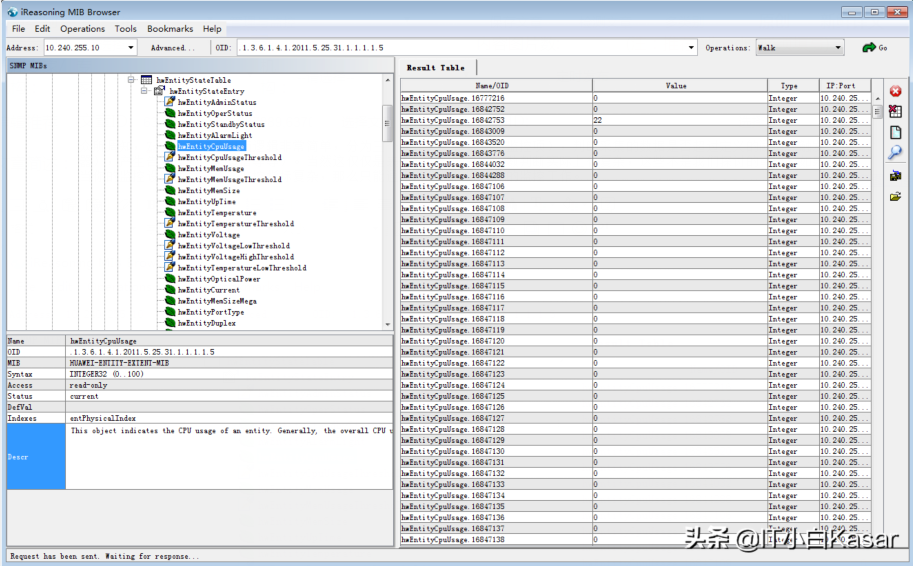Click the result table scrollbar thumb
The width and height of the screenshot is (913, 566).
[877, 112]
